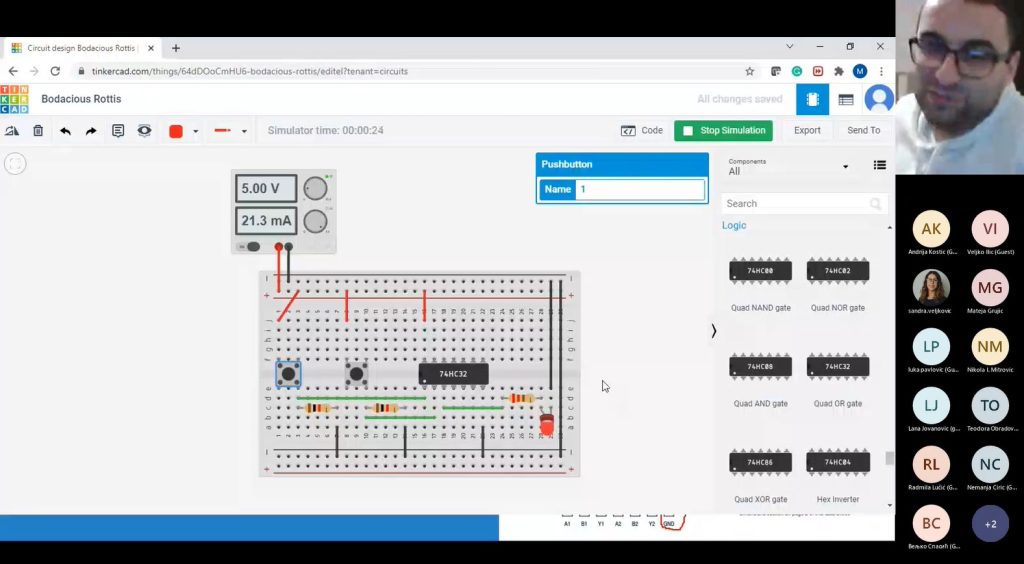Toggle notes visibility eye icon
This screenshot has height=564, width=1024.
point(145,131)
